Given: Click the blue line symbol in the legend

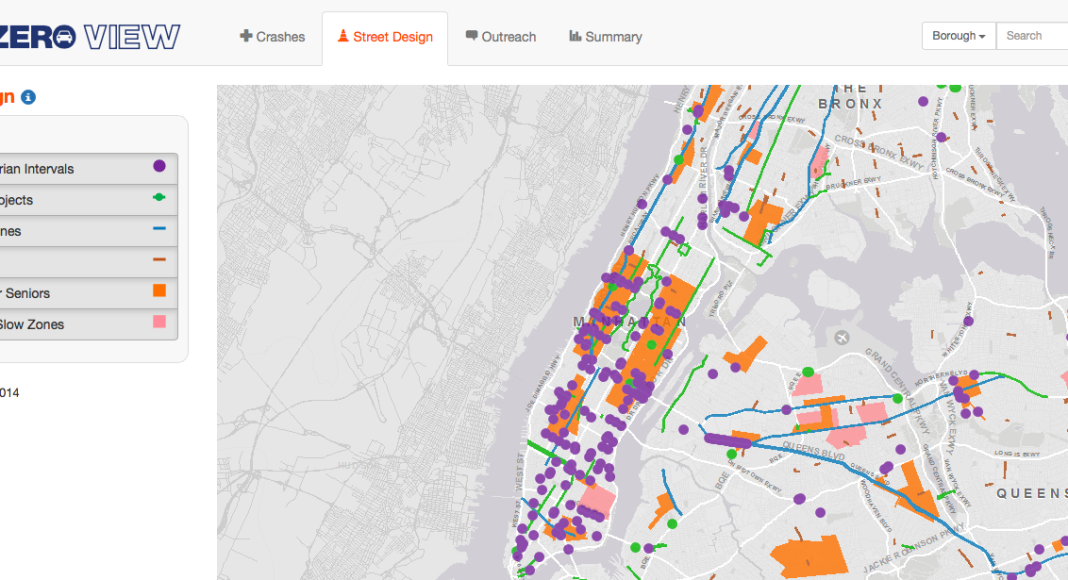Looking at the screenshot, I should (159, 230).
